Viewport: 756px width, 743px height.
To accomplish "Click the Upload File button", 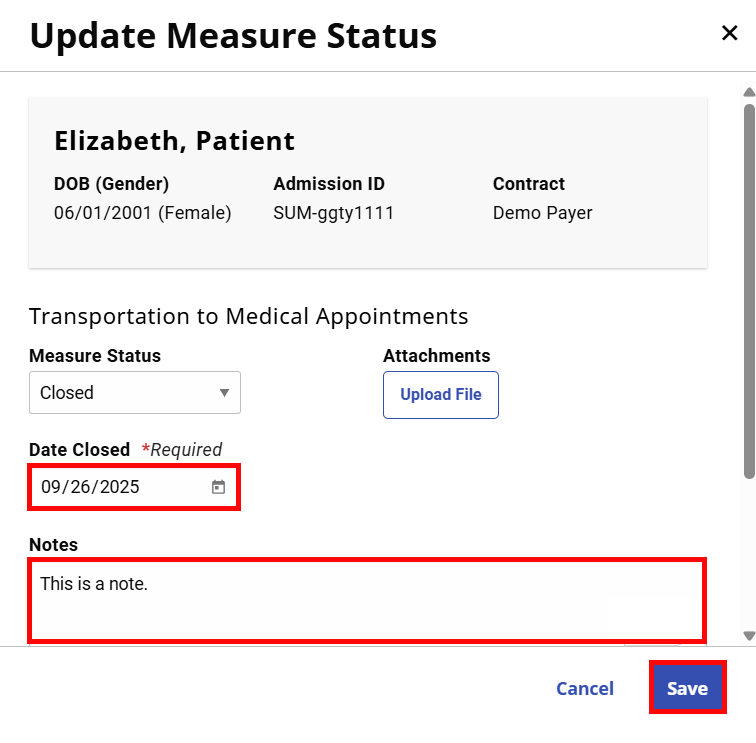I will pos(440,395).
